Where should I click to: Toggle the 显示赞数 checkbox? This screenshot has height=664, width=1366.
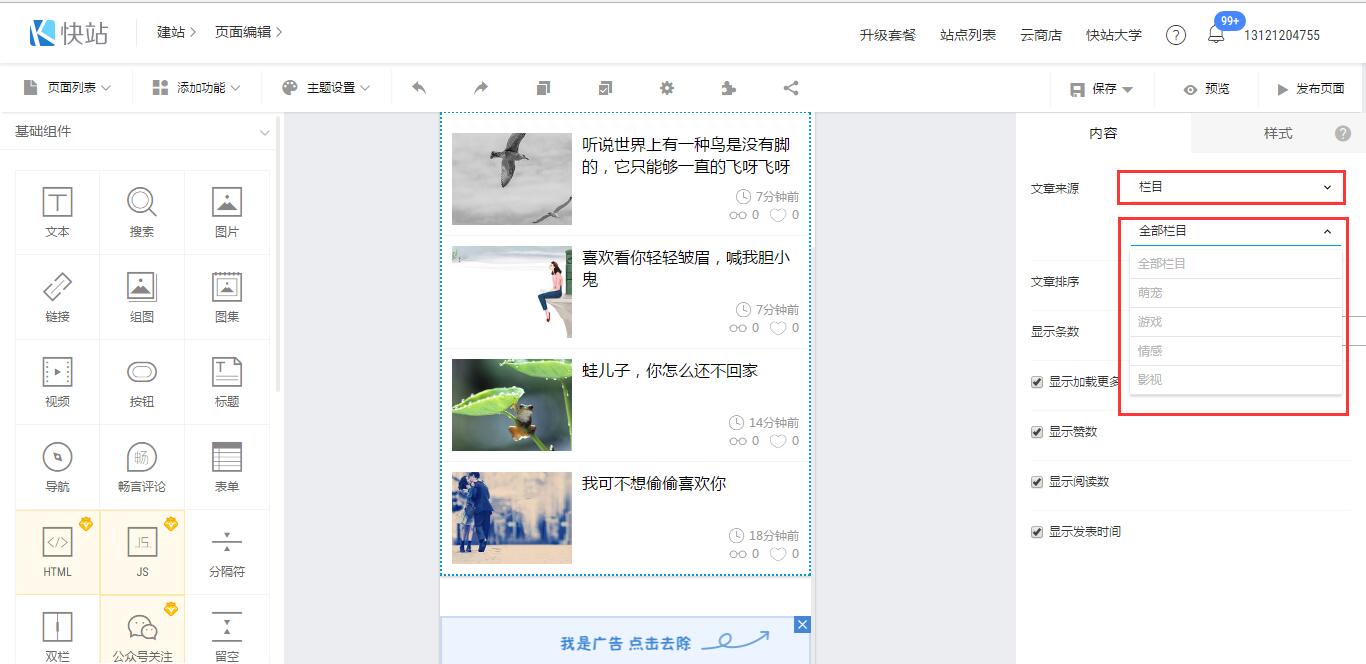pos(1037,432)
